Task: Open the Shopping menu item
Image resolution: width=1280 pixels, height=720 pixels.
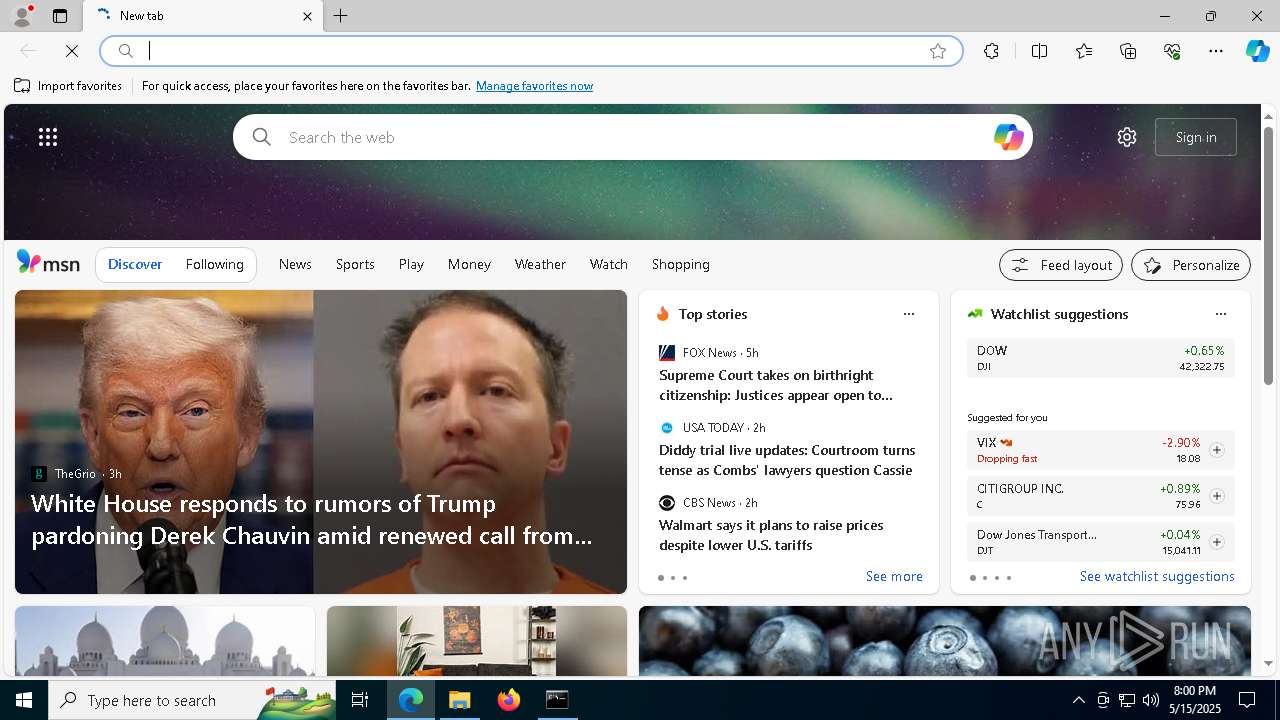Action: (681, 264)
